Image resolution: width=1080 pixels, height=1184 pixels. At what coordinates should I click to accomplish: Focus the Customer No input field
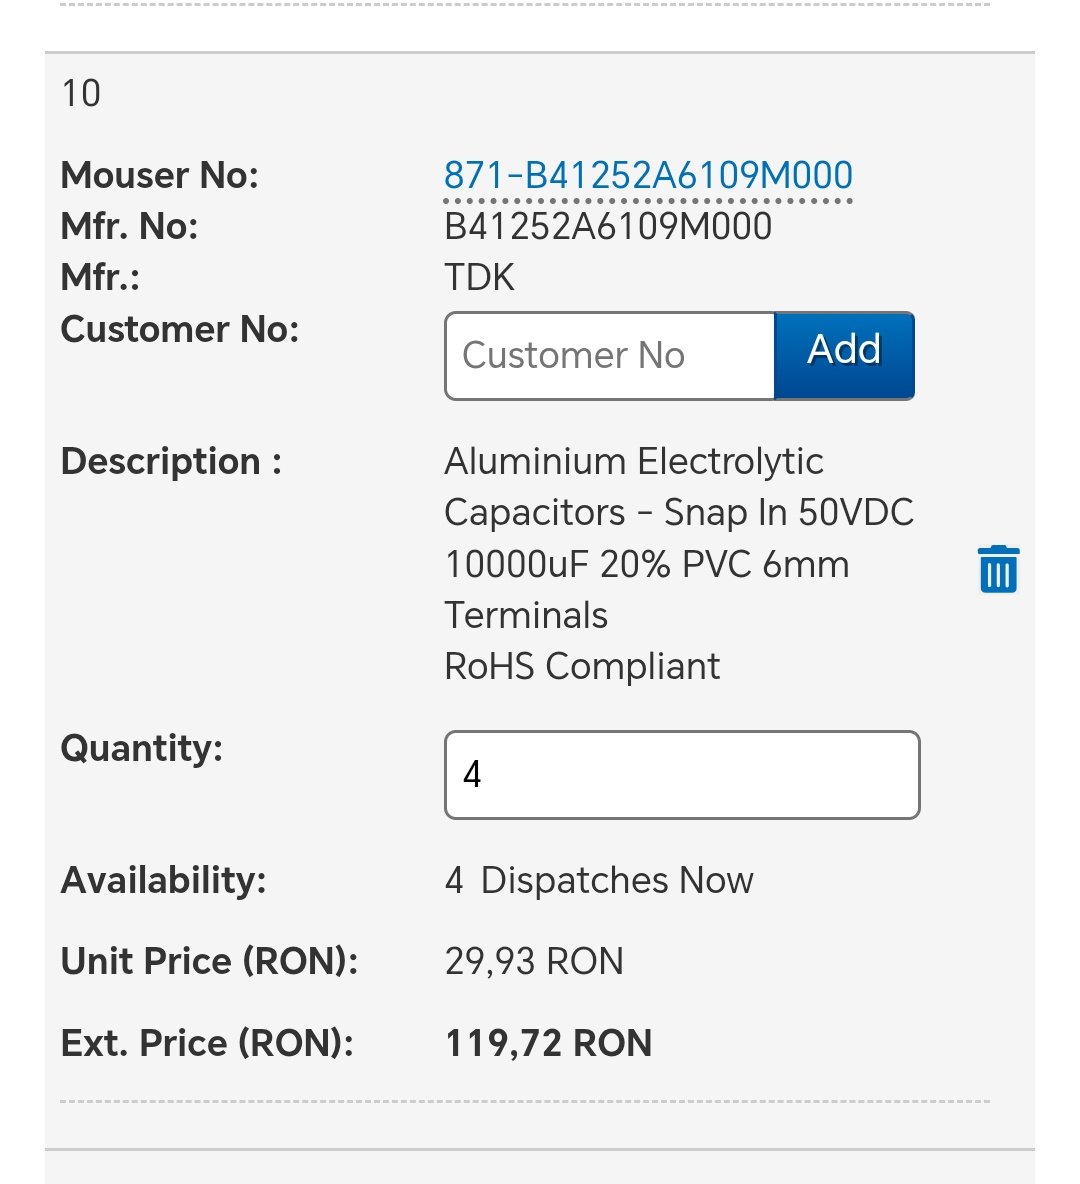tap(610, 356)
